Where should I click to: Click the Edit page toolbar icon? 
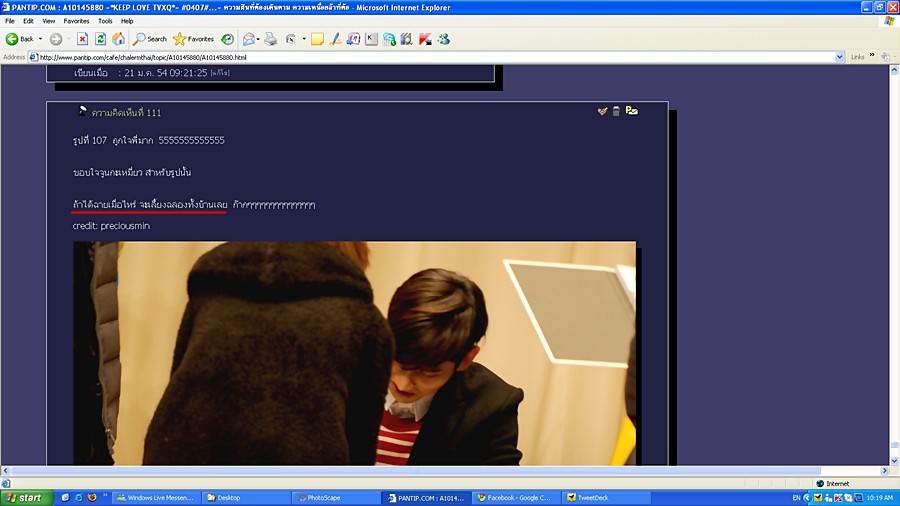(x=291, y=39)
